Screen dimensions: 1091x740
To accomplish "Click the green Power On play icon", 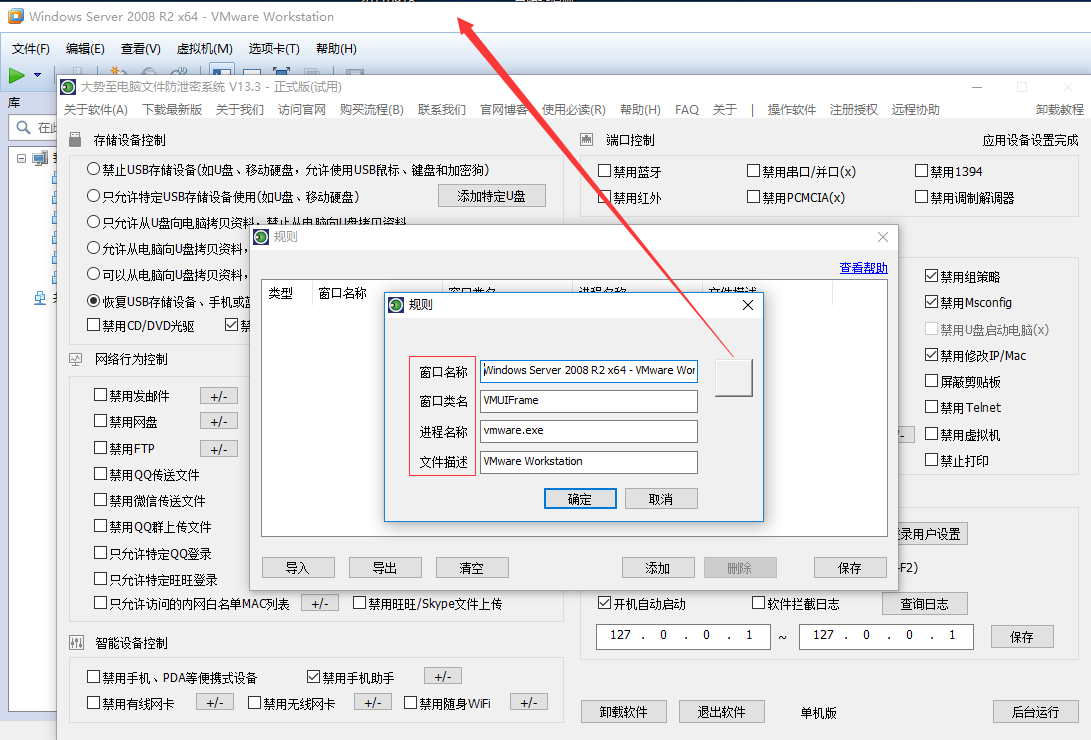I will (x=17, y=75).
